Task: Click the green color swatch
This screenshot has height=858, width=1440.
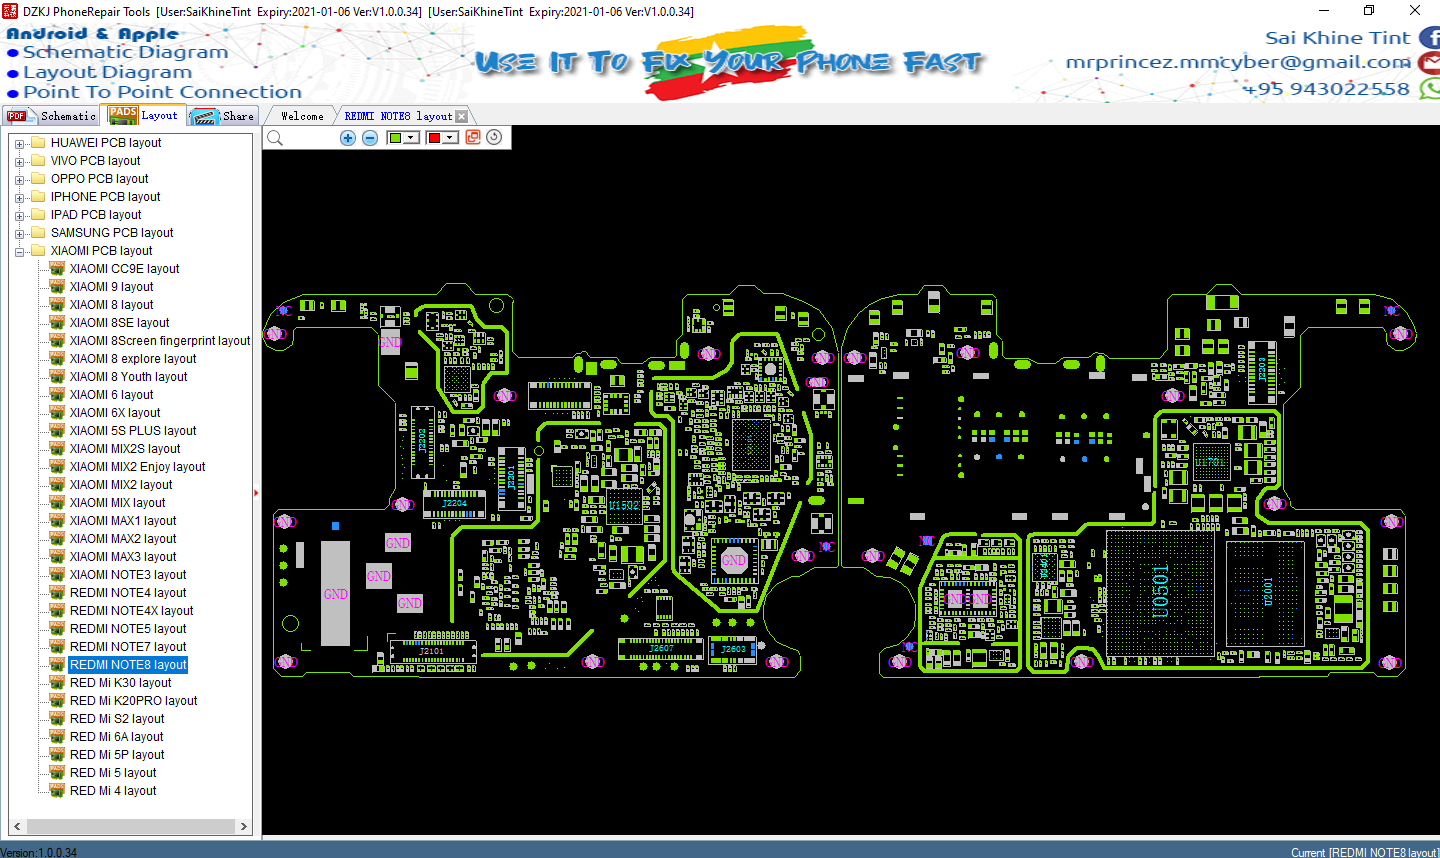Action: 396,138
